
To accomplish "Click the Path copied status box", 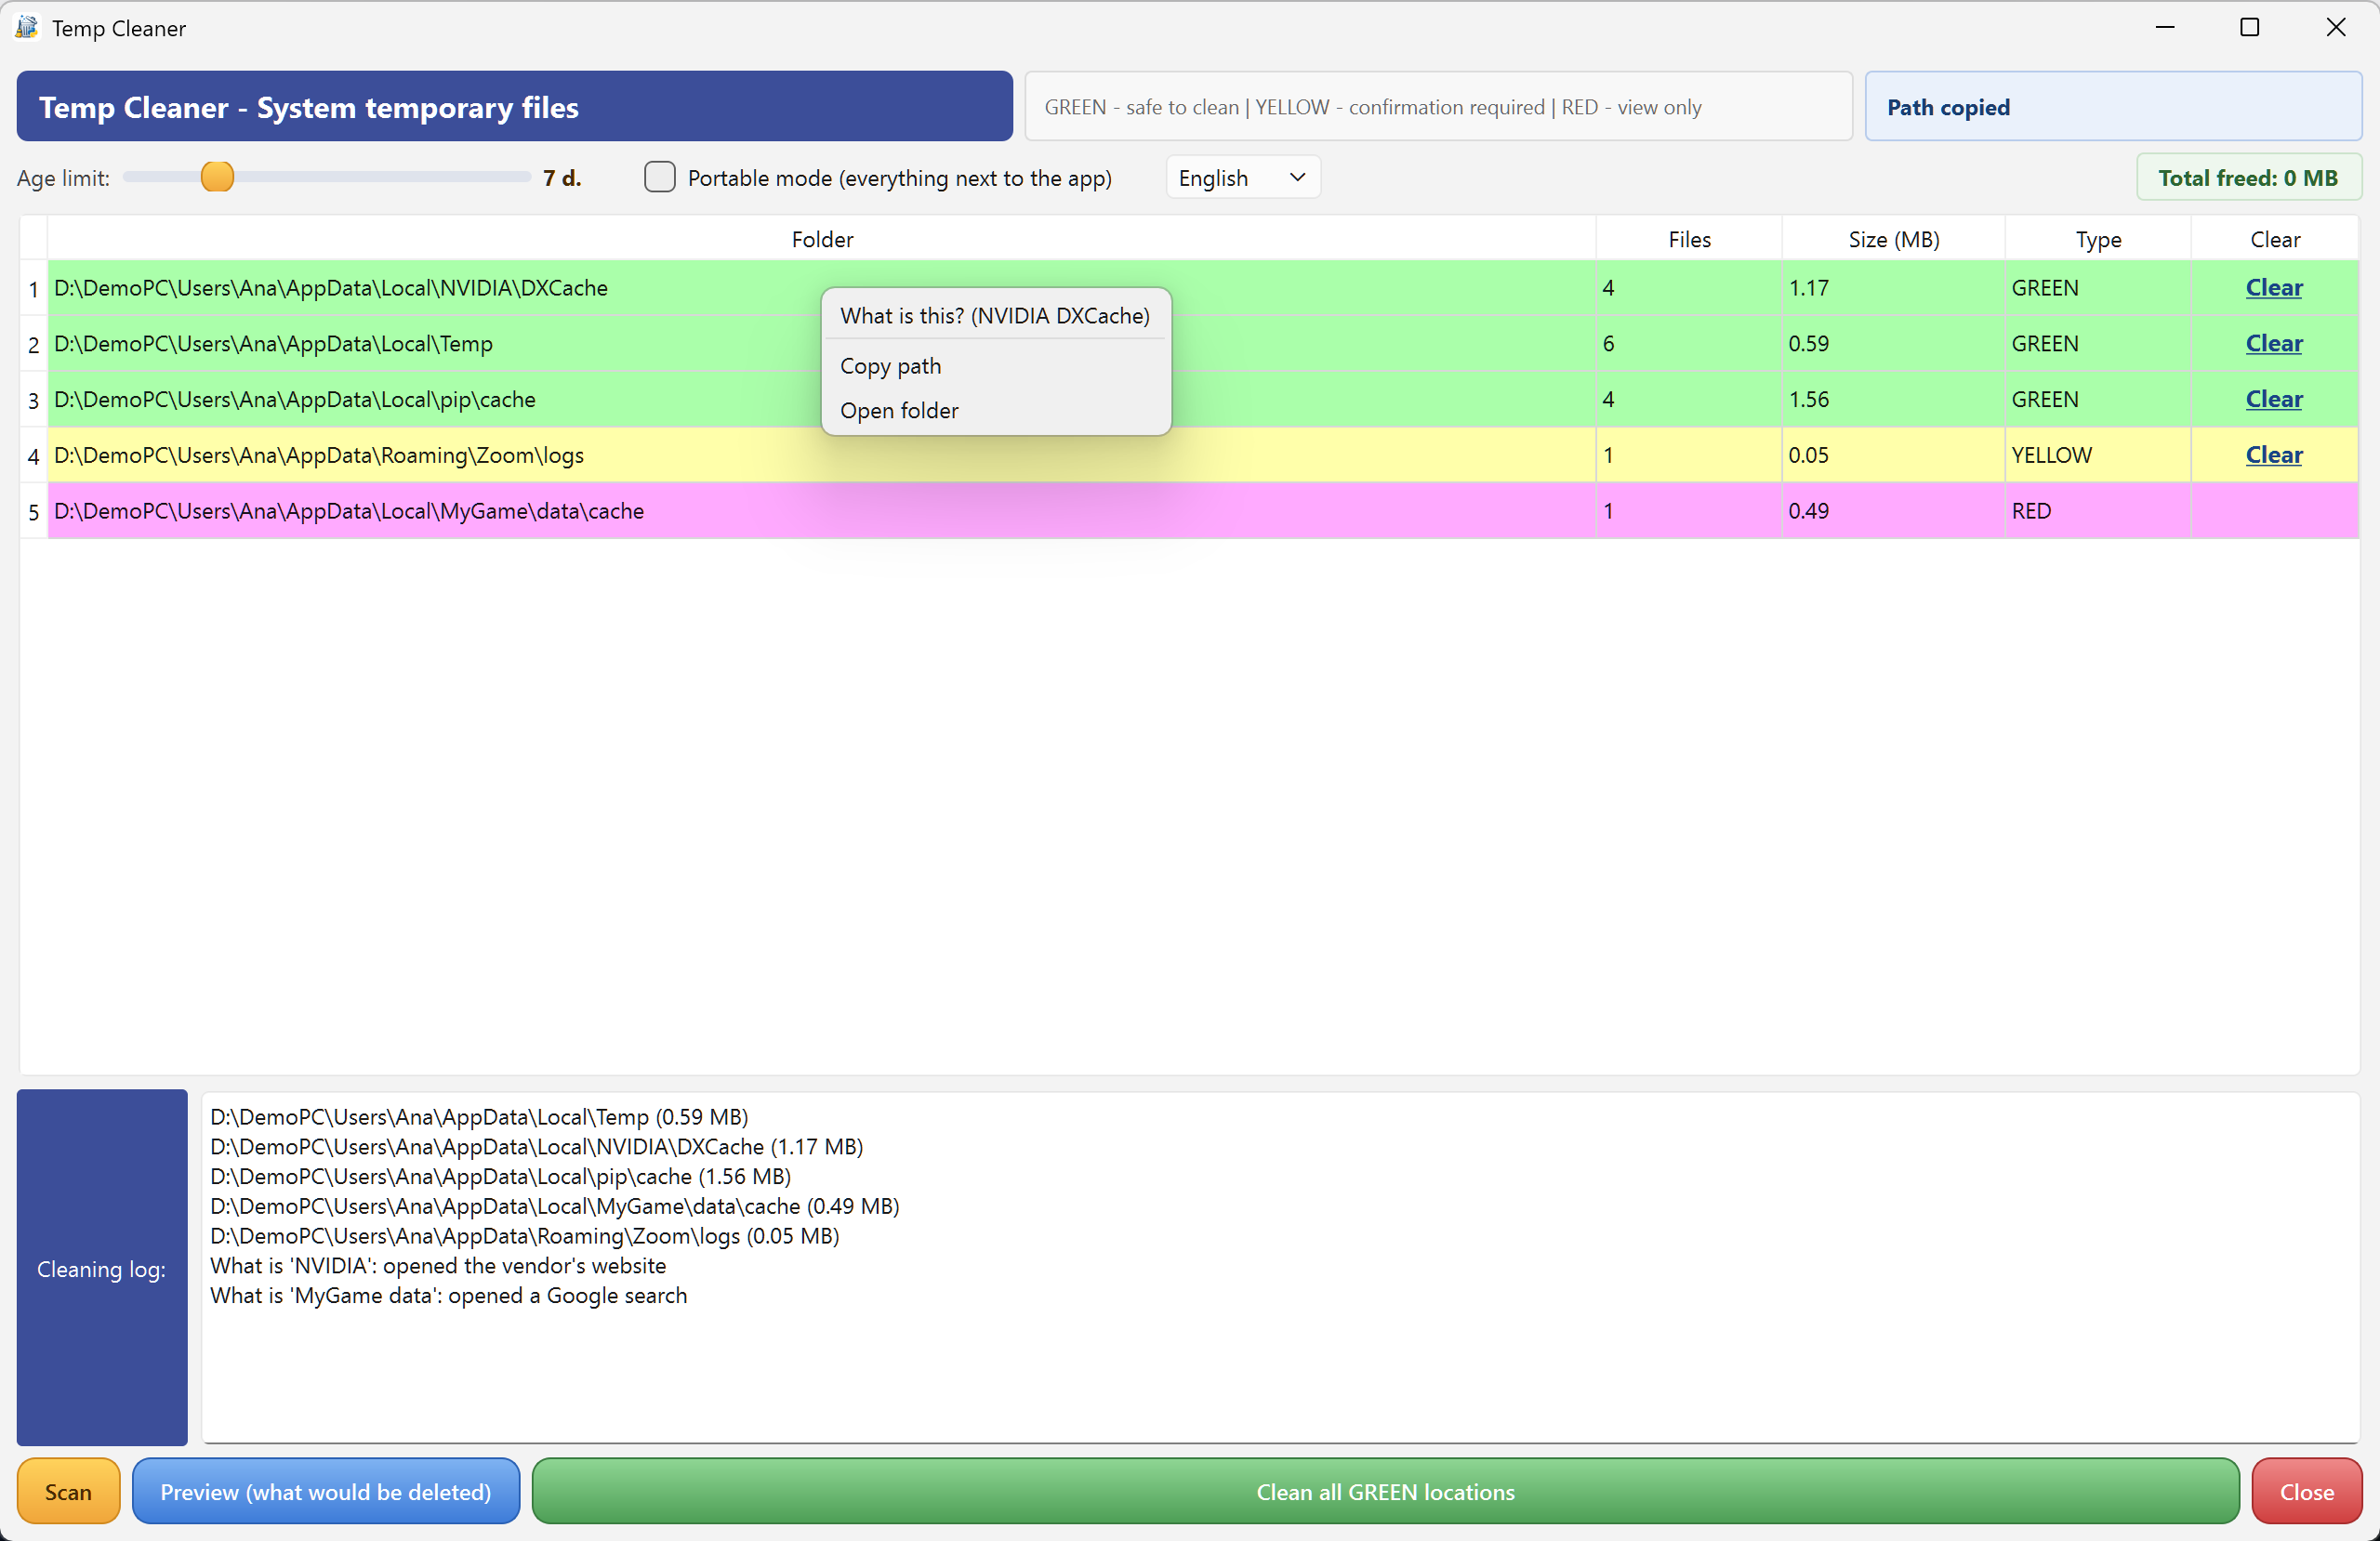I will [x=2113, y=106].
